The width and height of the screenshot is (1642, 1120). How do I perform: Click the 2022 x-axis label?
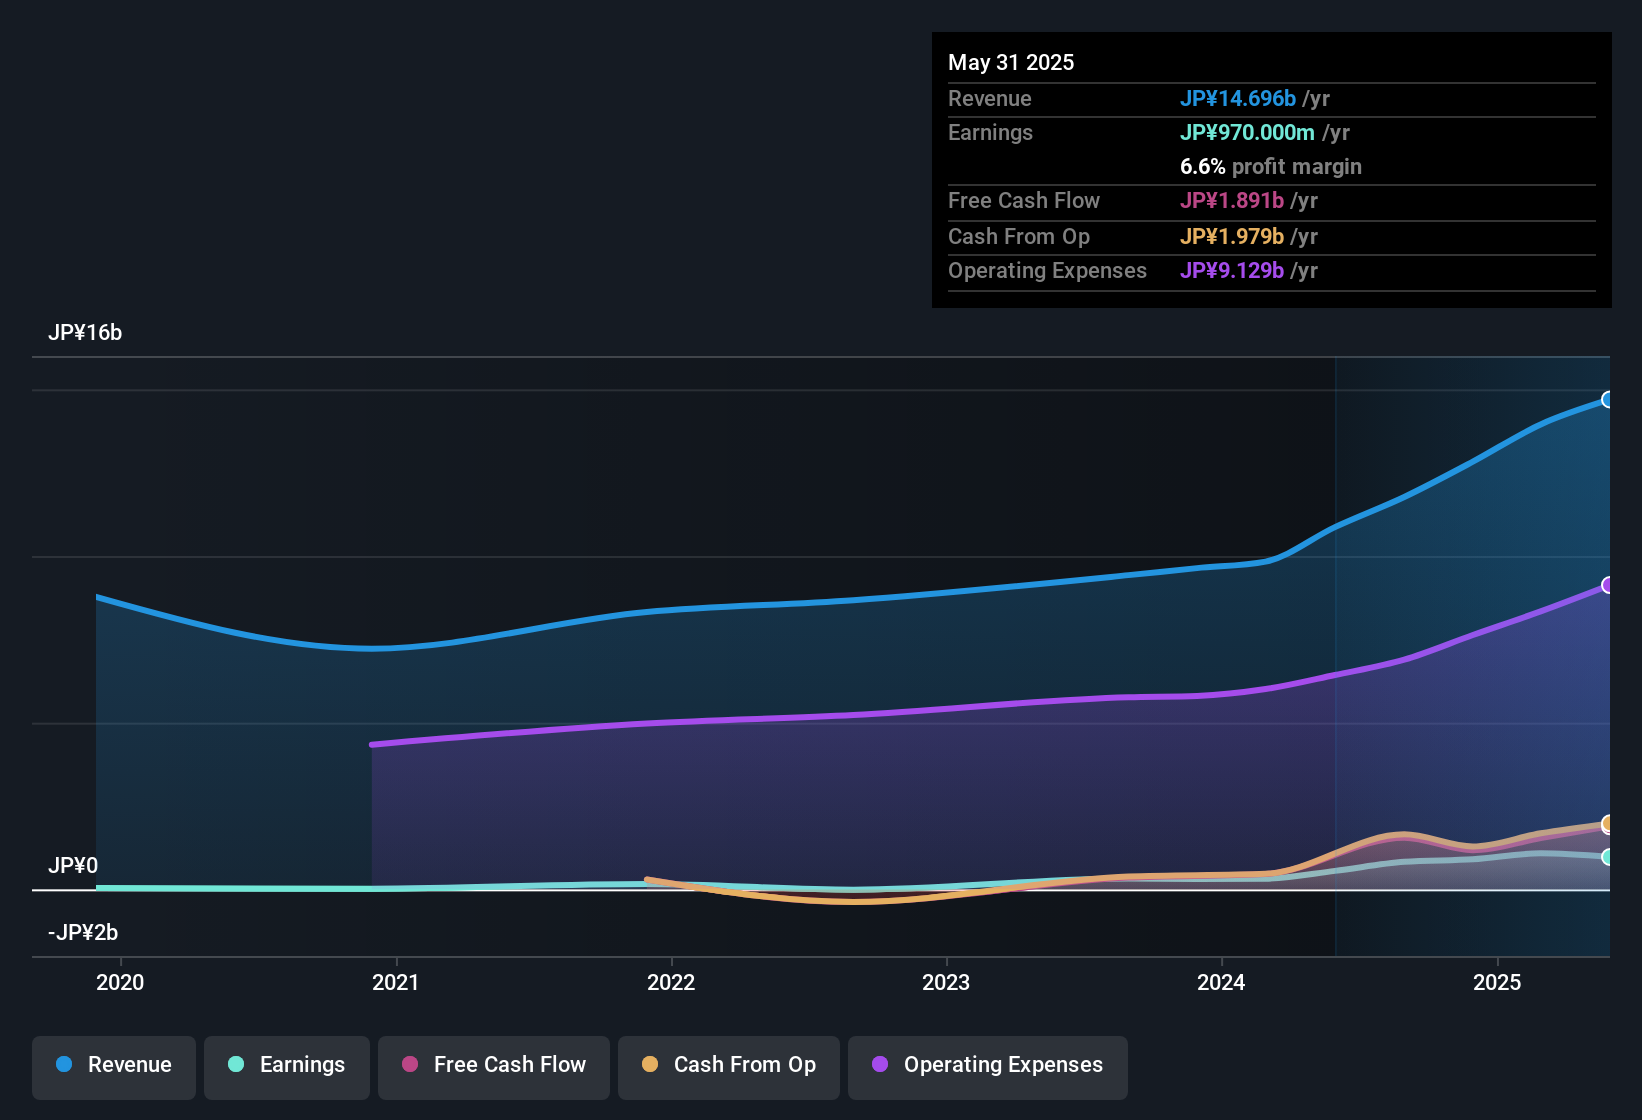(x=671, y=983)
